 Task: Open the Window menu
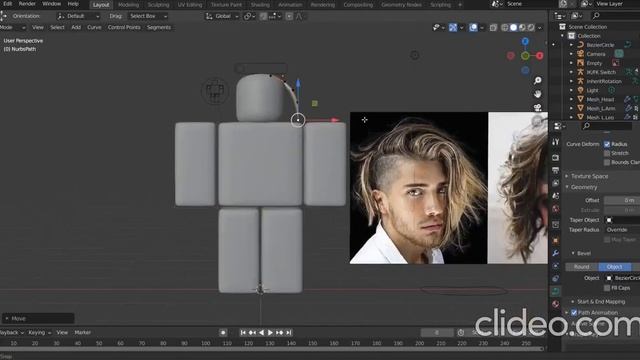51,4
